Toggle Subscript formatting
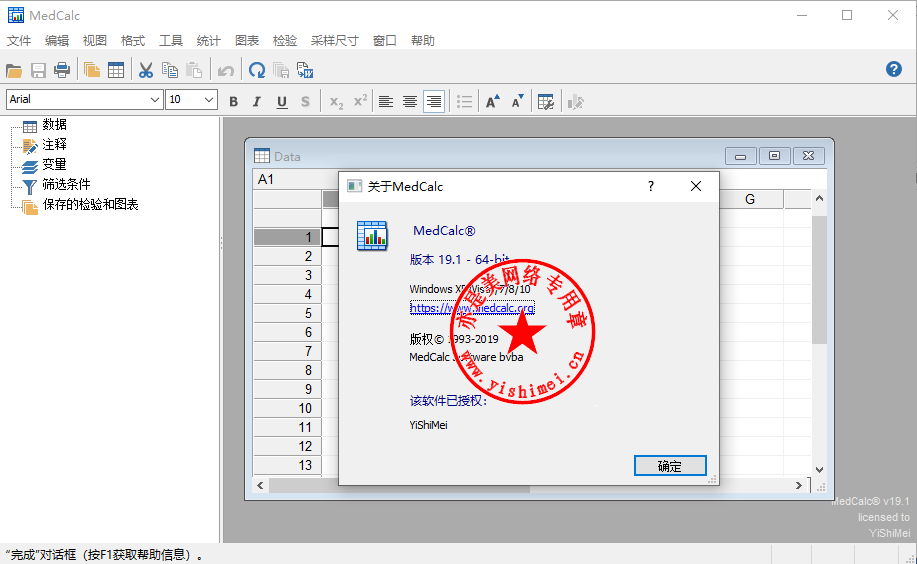Image resolution: width=917 pixels, height=564 pixels. [336, 102]
